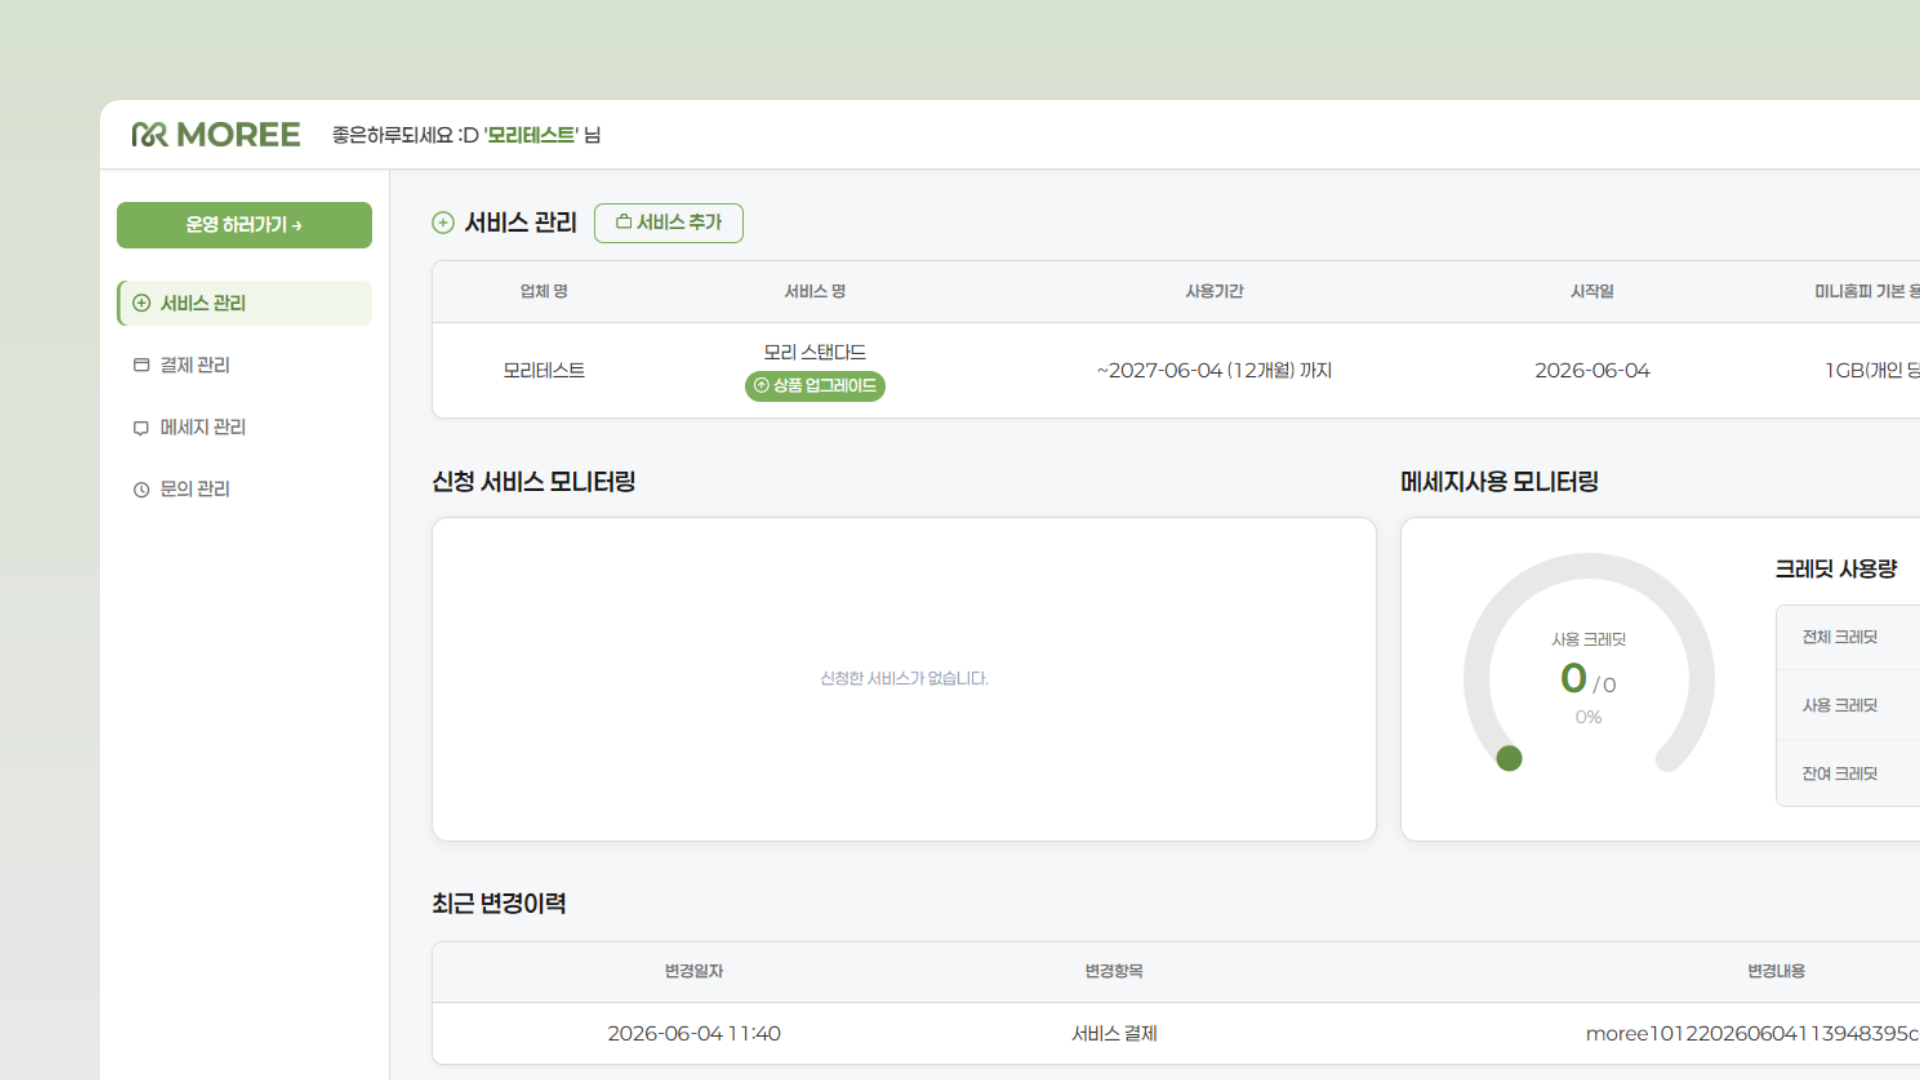
Task: Click the plus icon beside 서비스 관리 heading
Action: [443, 223]
